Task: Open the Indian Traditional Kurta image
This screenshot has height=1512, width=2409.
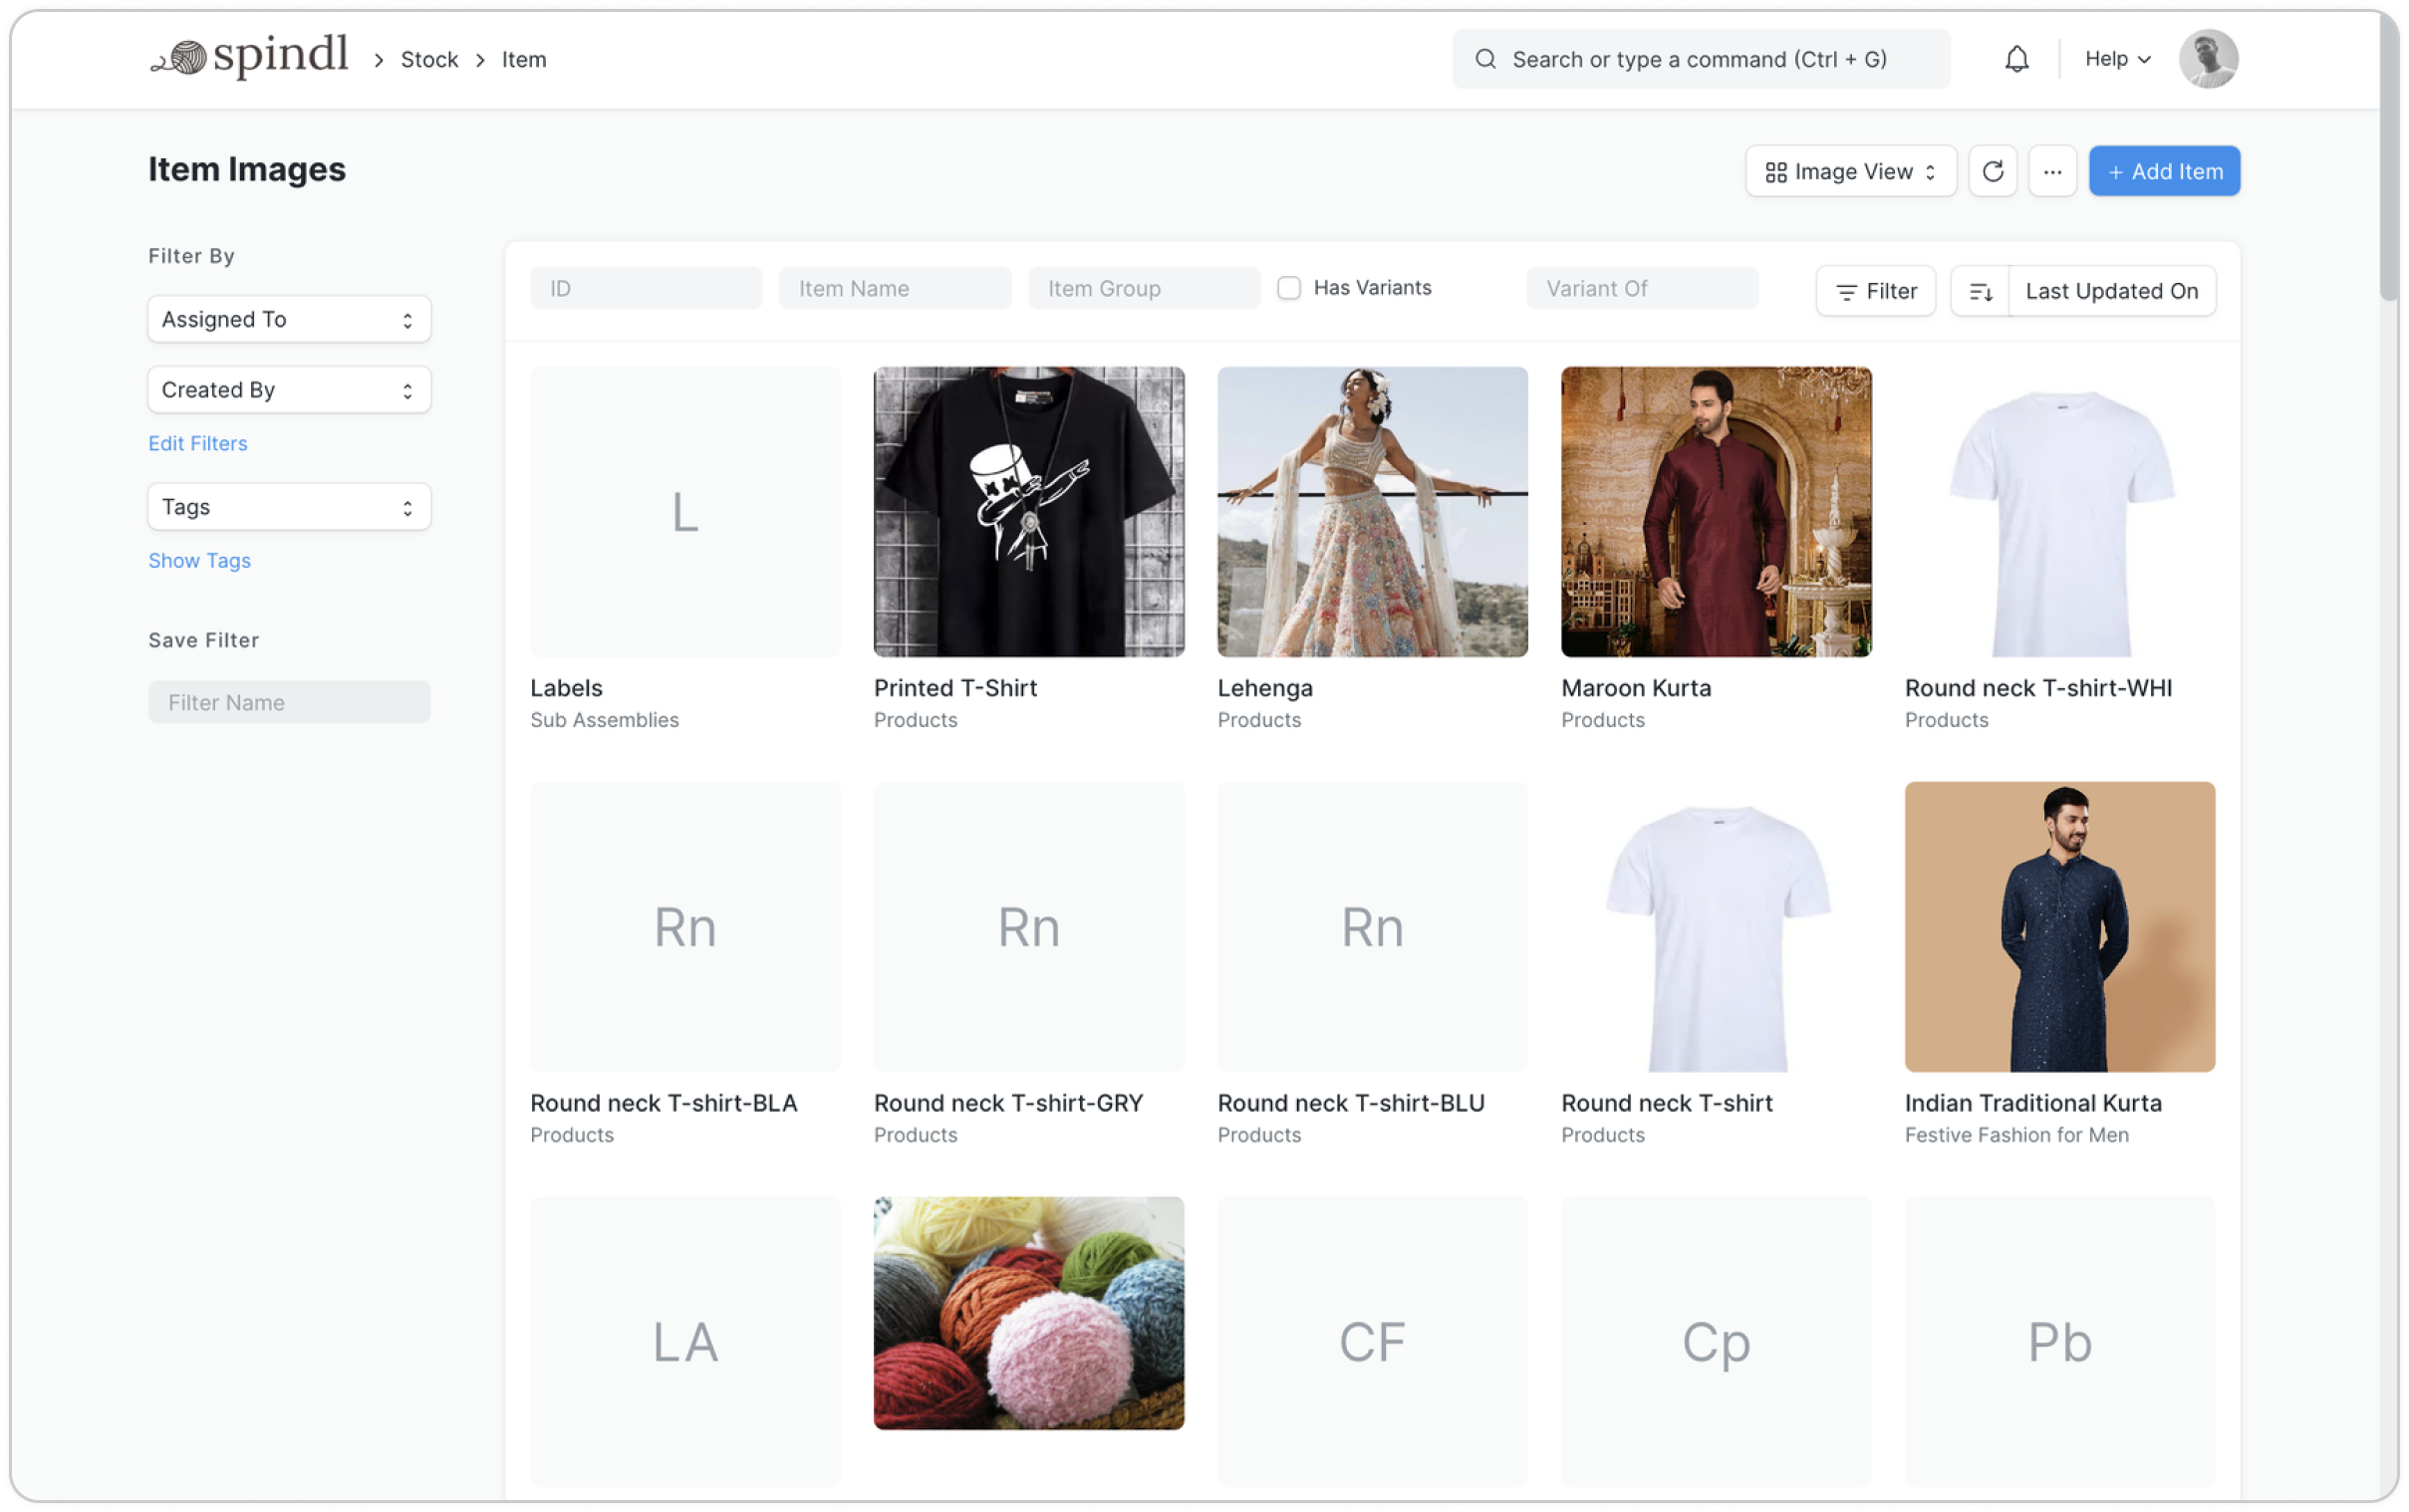Action: 2060,927
